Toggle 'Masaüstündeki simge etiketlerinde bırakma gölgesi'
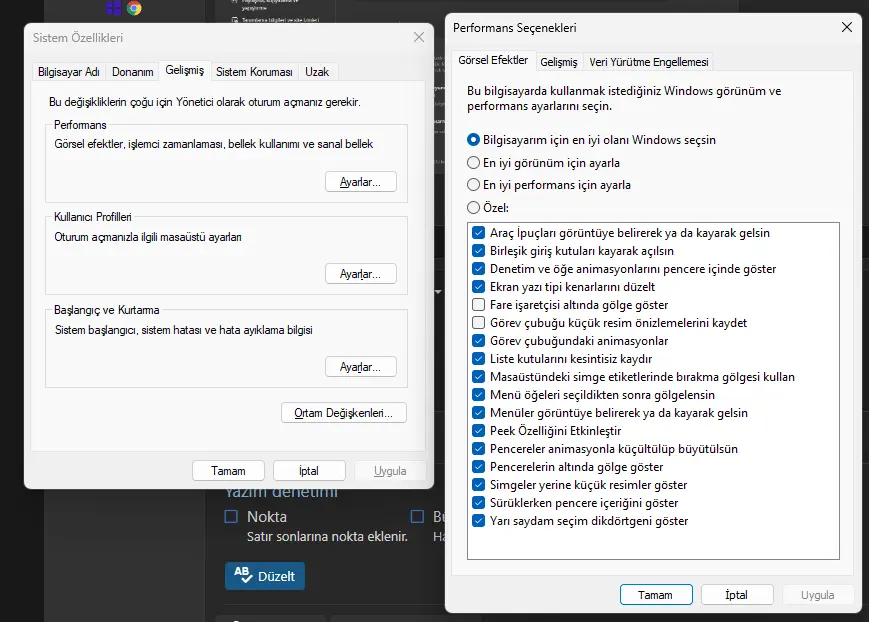 [478, 377]
